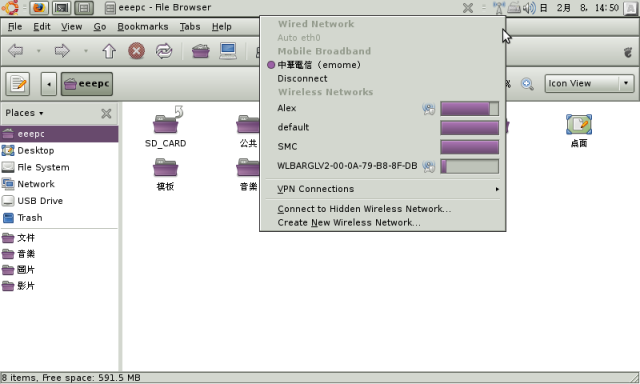Open Places sidebar selector dropdown
This screenshot has height=384, width=640.
24,113
